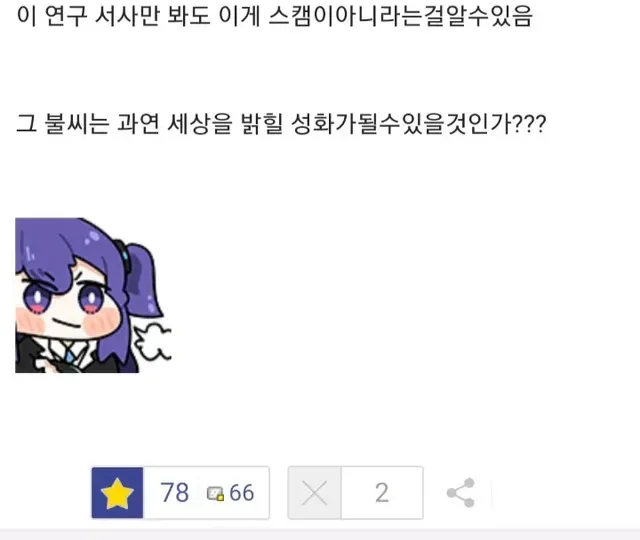This screenshot has width=640, height=540.
Task: Click the gray divider bar at the bottom
Action: click(320, 535)
